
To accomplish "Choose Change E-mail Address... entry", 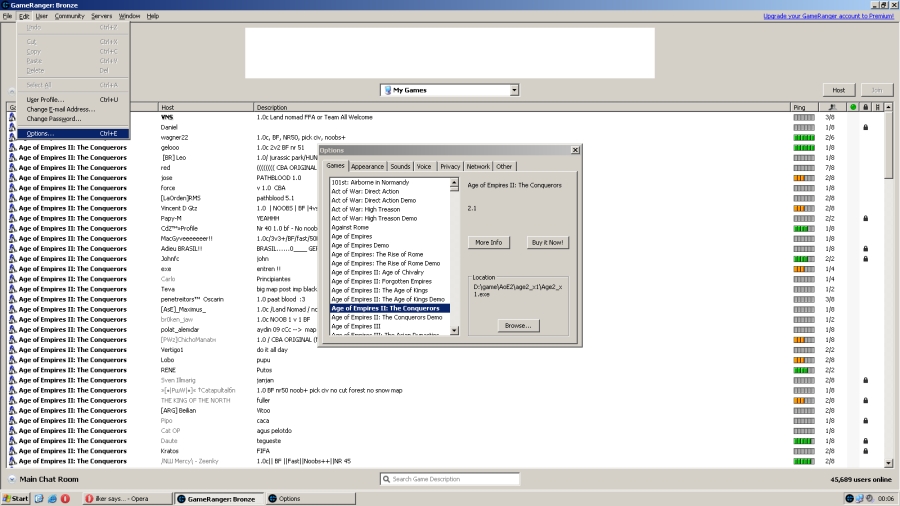I will pyautogui.click(x=73, y=109).
